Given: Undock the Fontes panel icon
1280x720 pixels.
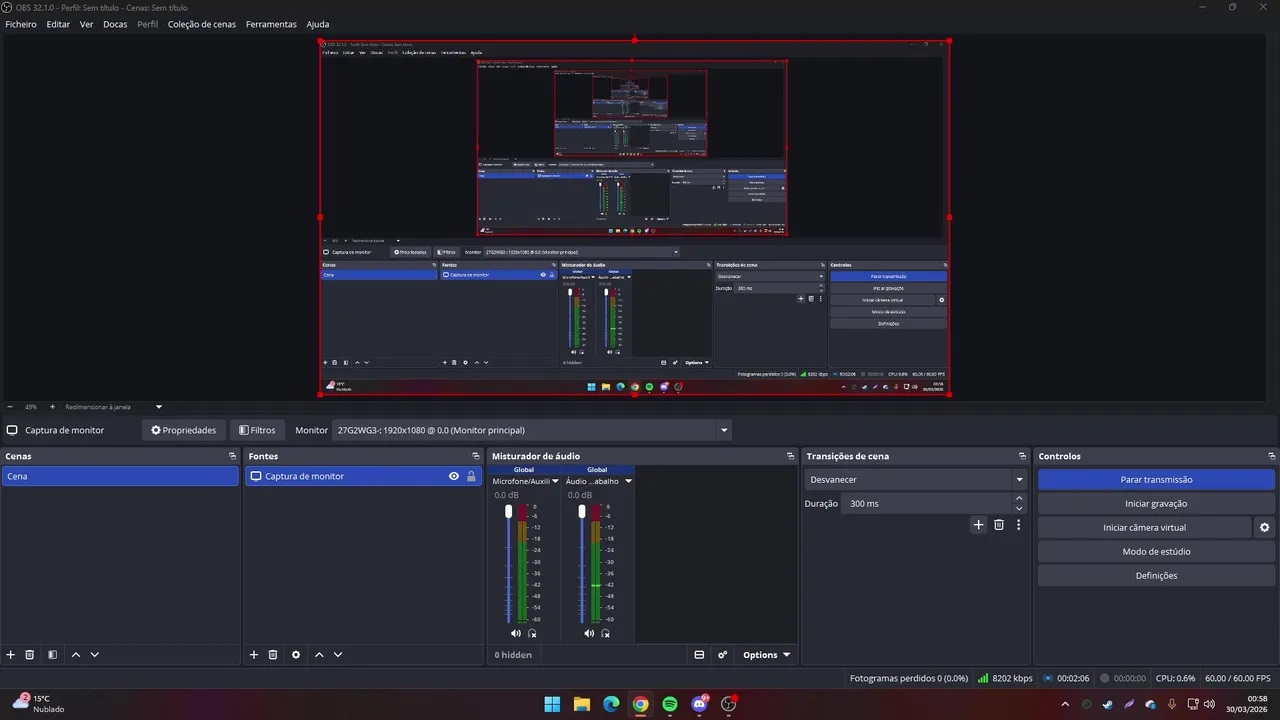Looking at the screenshot, I should coord(476,456).
